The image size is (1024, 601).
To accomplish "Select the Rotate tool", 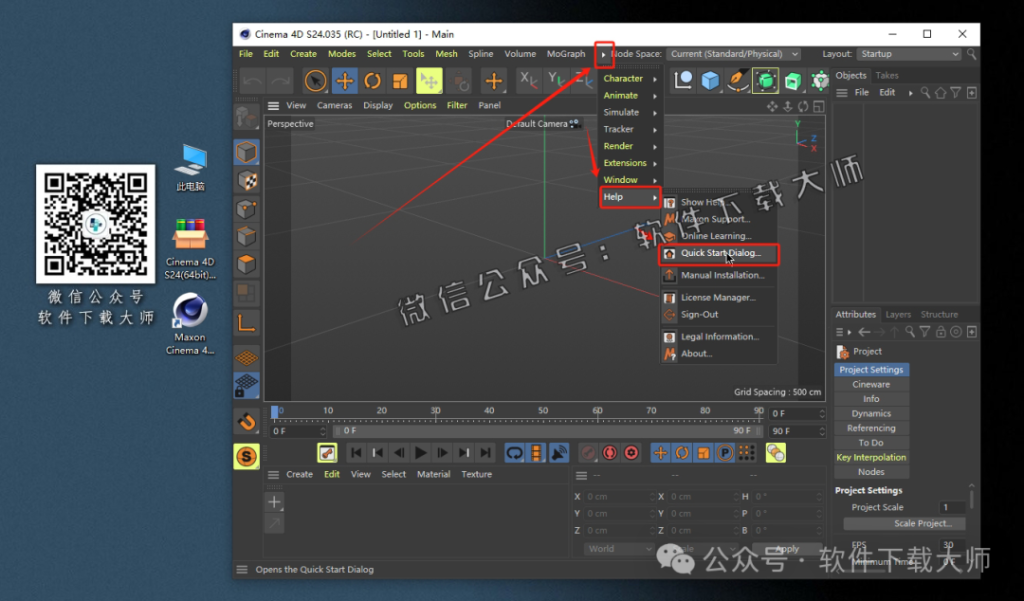I will tap(373, 80).
